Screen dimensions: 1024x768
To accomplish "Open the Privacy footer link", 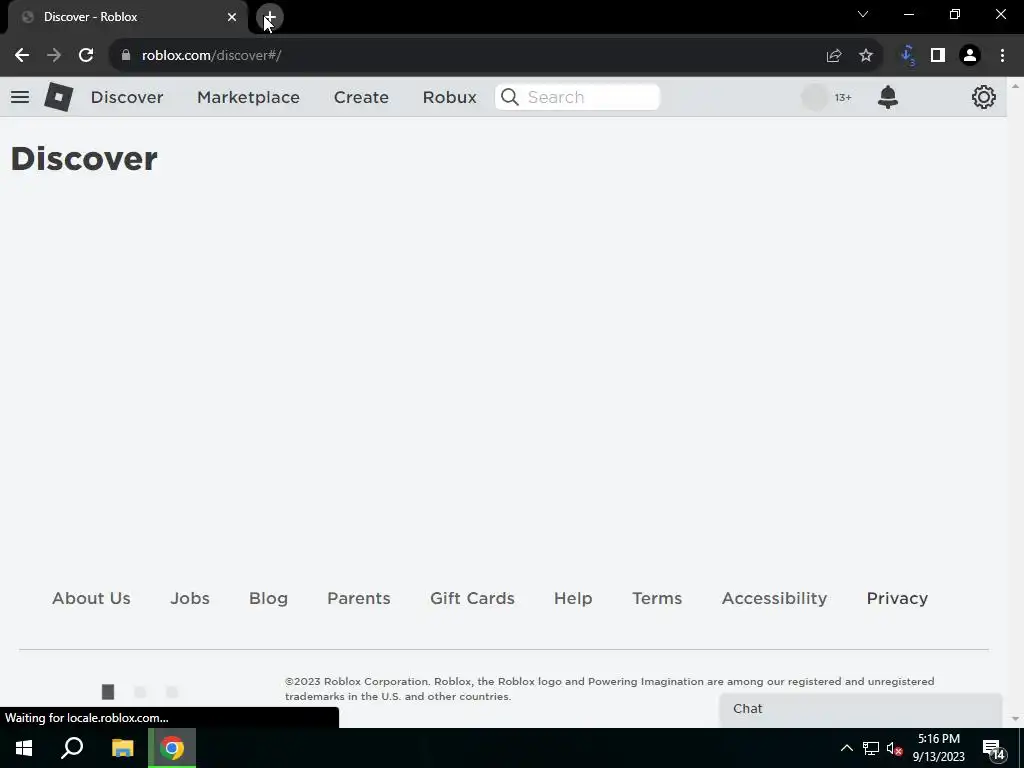I will [897, 598].
